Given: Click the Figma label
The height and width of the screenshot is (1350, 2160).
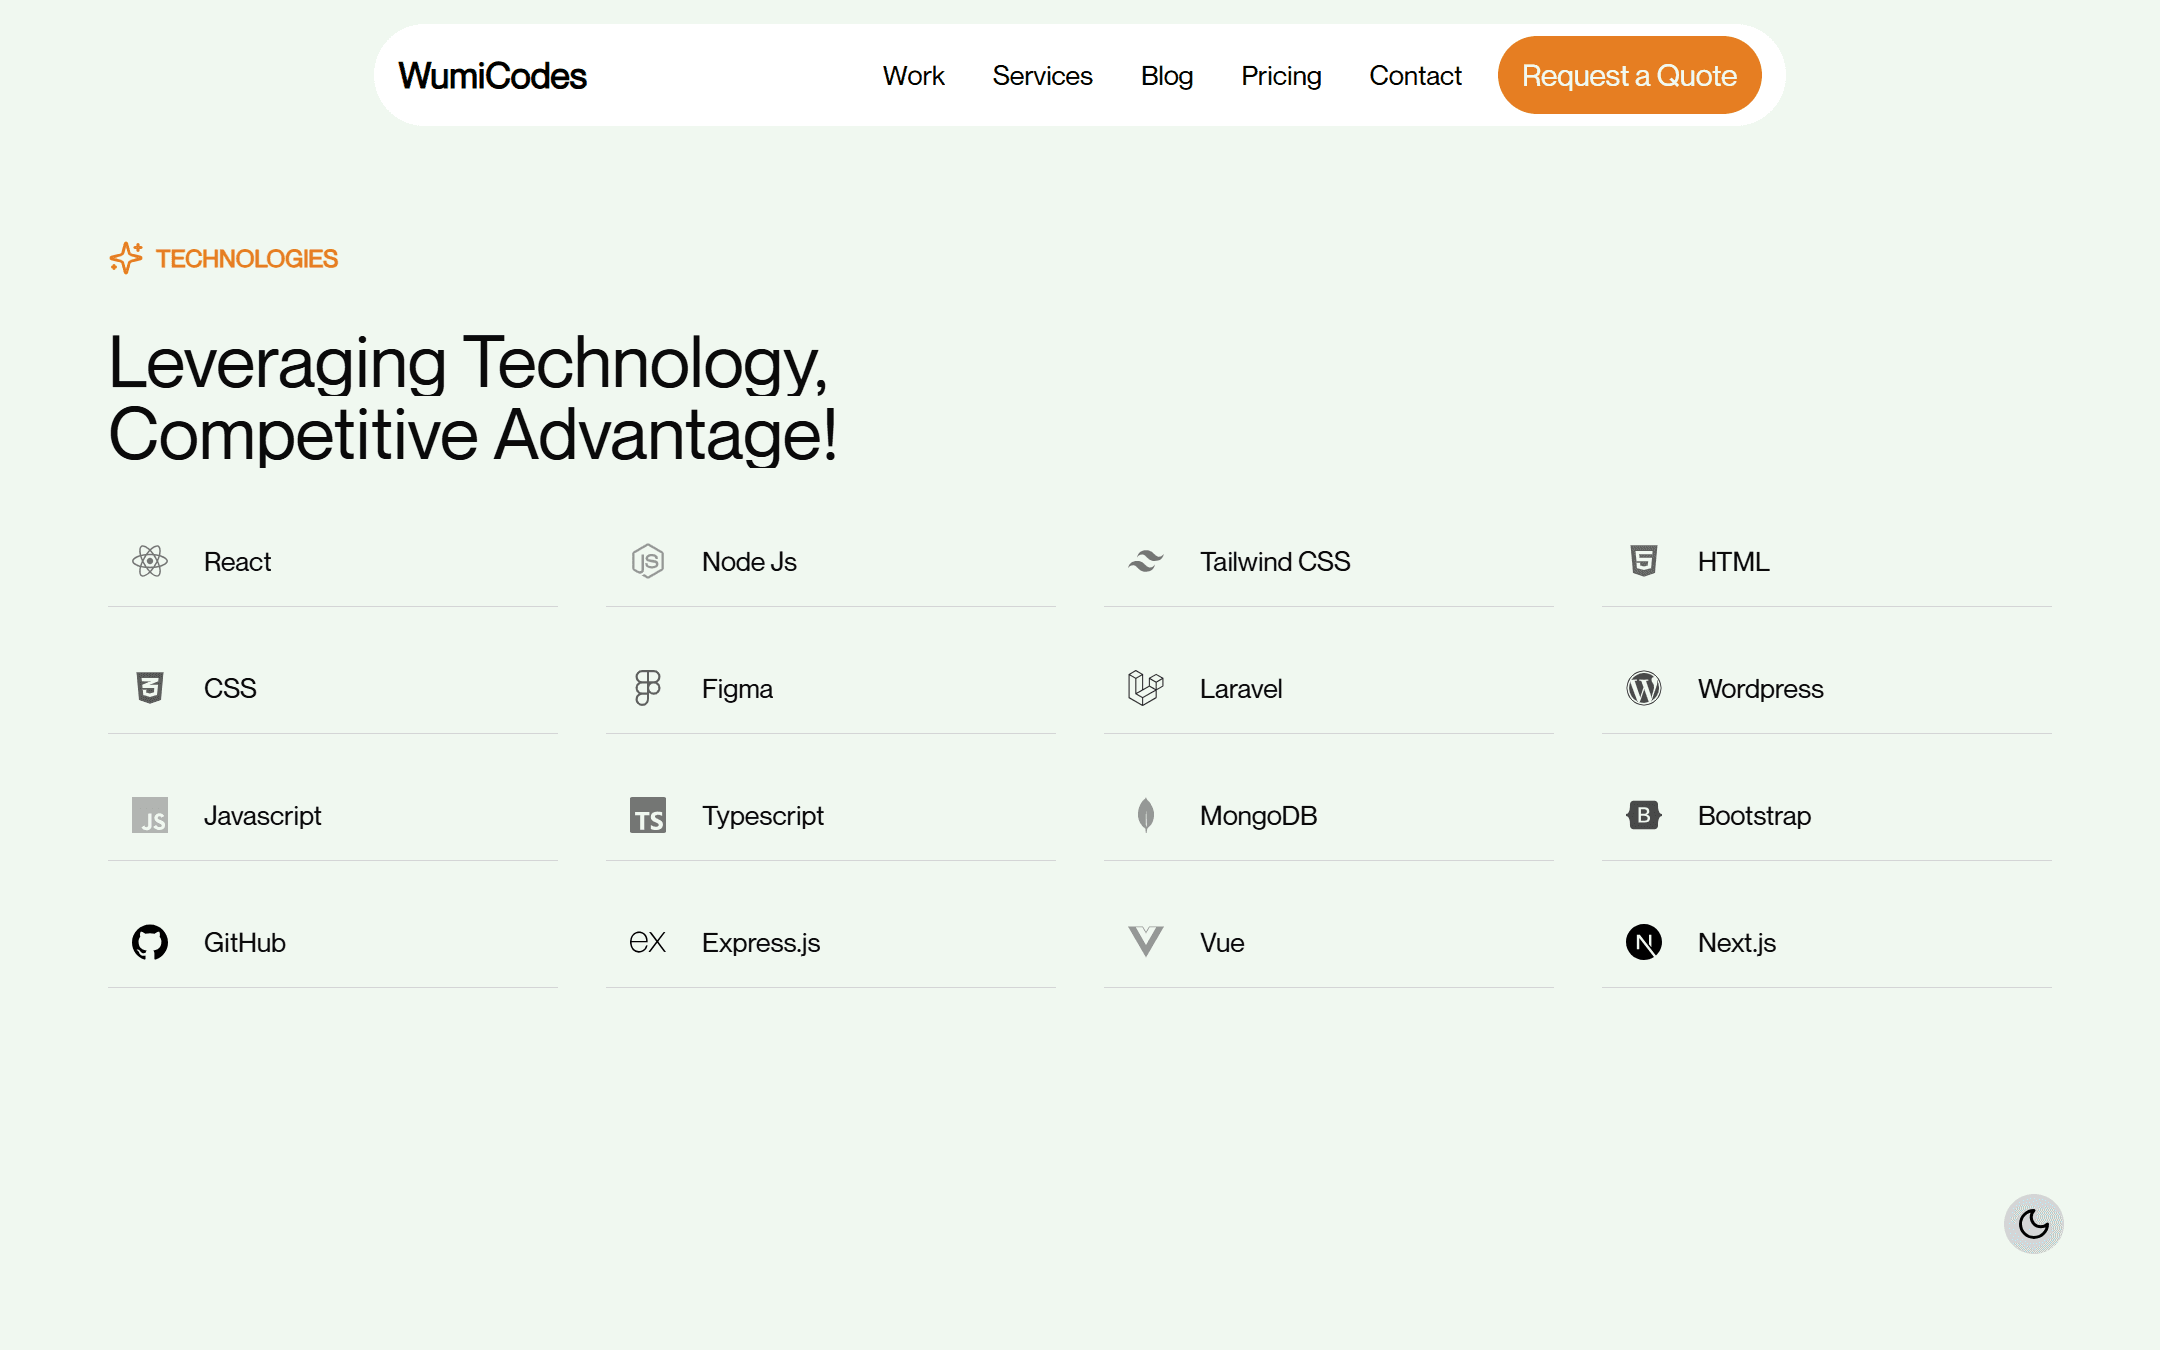Looking at the screenshot, I should pos(737,689).
